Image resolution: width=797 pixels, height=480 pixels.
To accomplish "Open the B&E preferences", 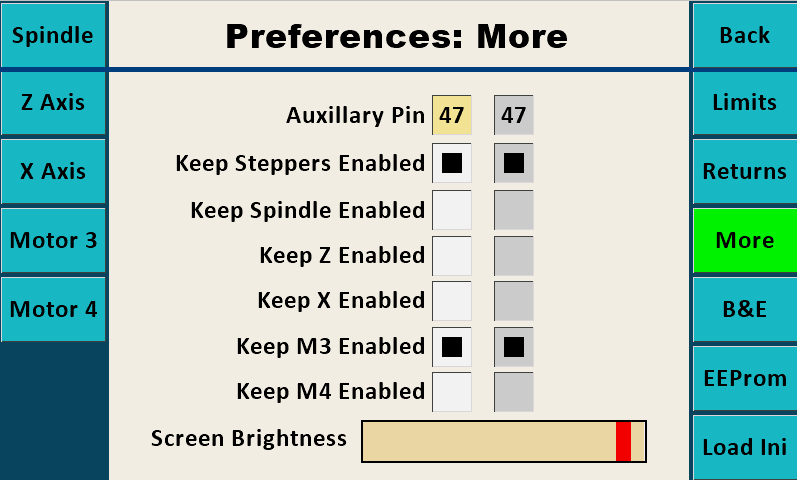I will (744, 309).
